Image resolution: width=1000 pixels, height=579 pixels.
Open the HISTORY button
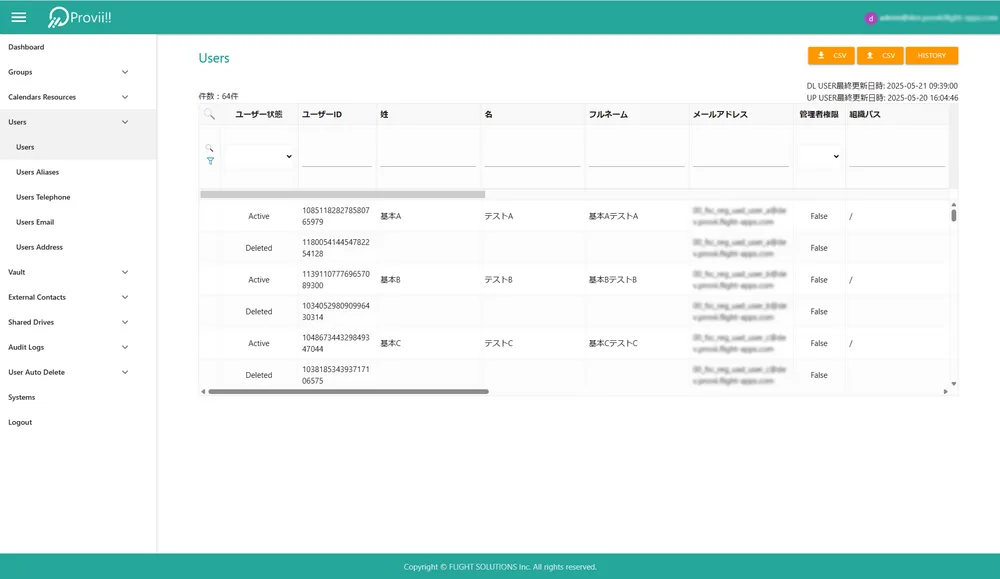click(x=932, y=55)
